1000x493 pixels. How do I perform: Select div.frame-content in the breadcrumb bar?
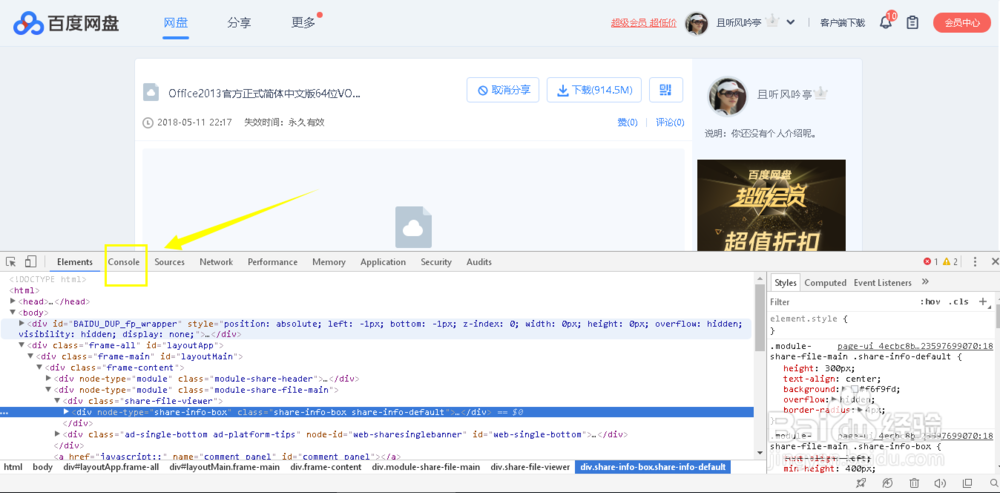[326, 467]
